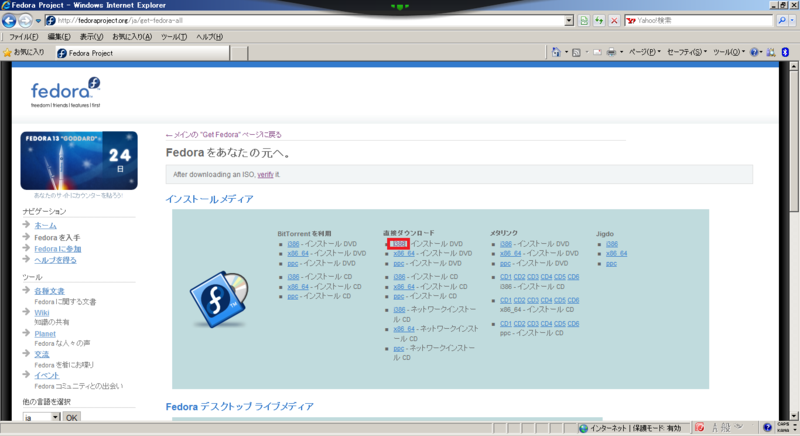Image resolution: width=800 pixels, height=436 pixels.
Task: Click the blue help icon in status bar
Action: point(767,427)
